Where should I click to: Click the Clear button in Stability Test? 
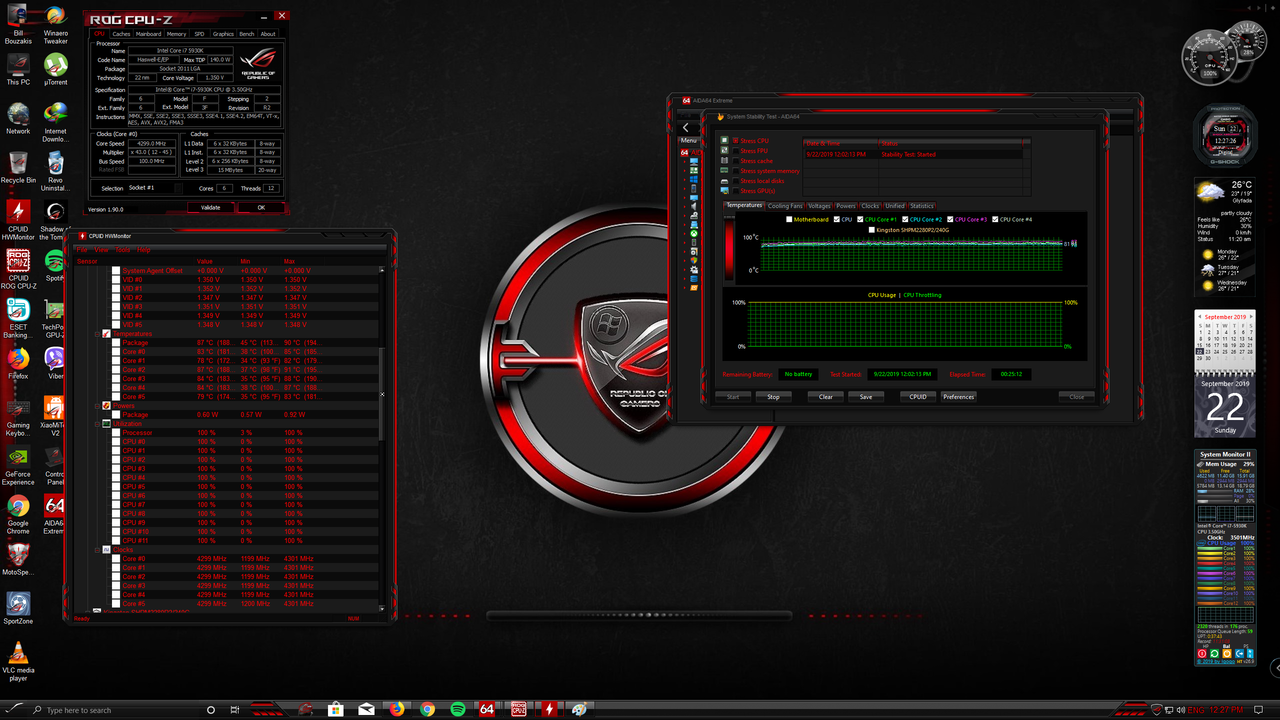point(826,397)
